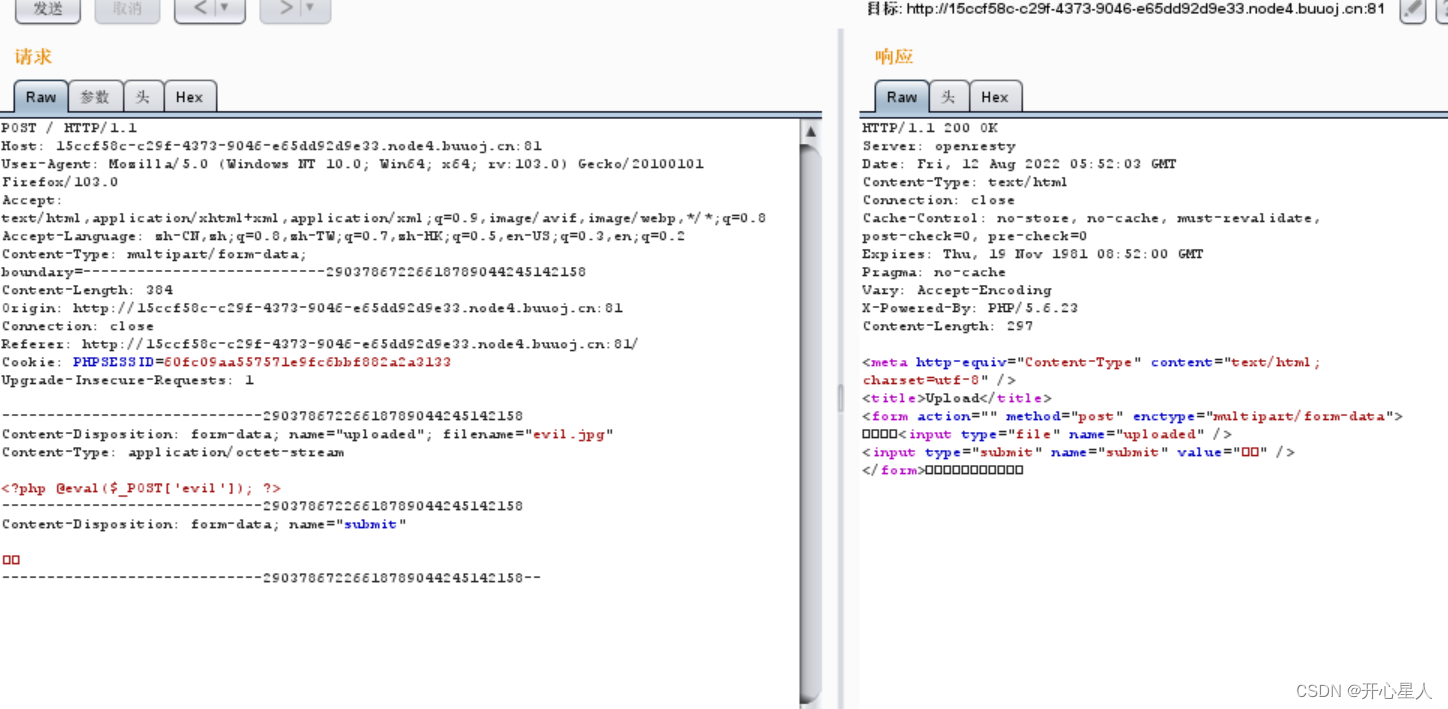
Task: Go back to previous request with < arrow
Action: click(x=199, y=9)
